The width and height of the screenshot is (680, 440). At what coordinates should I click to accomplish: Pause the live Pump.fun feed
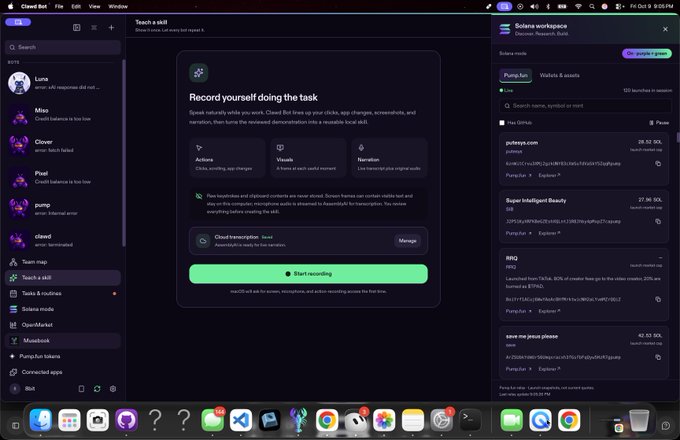pyautogui.click(x=659, y=123)
